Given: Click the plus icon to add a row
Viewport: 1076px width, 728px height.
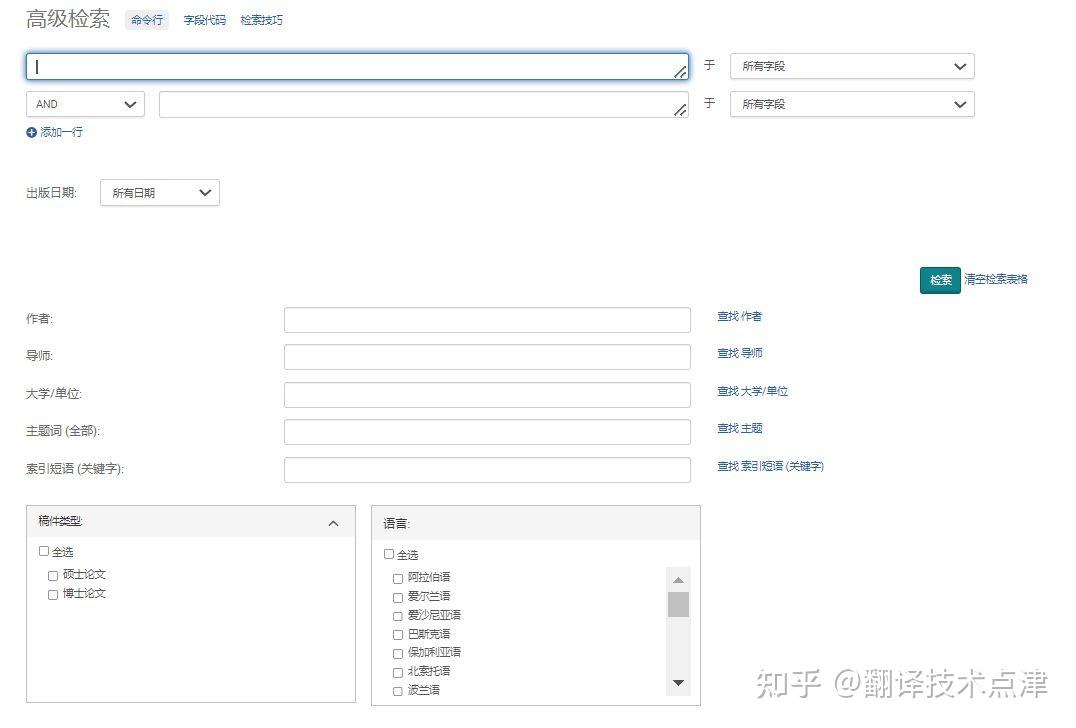Looking at the screenshot, I should coord(31,132).
